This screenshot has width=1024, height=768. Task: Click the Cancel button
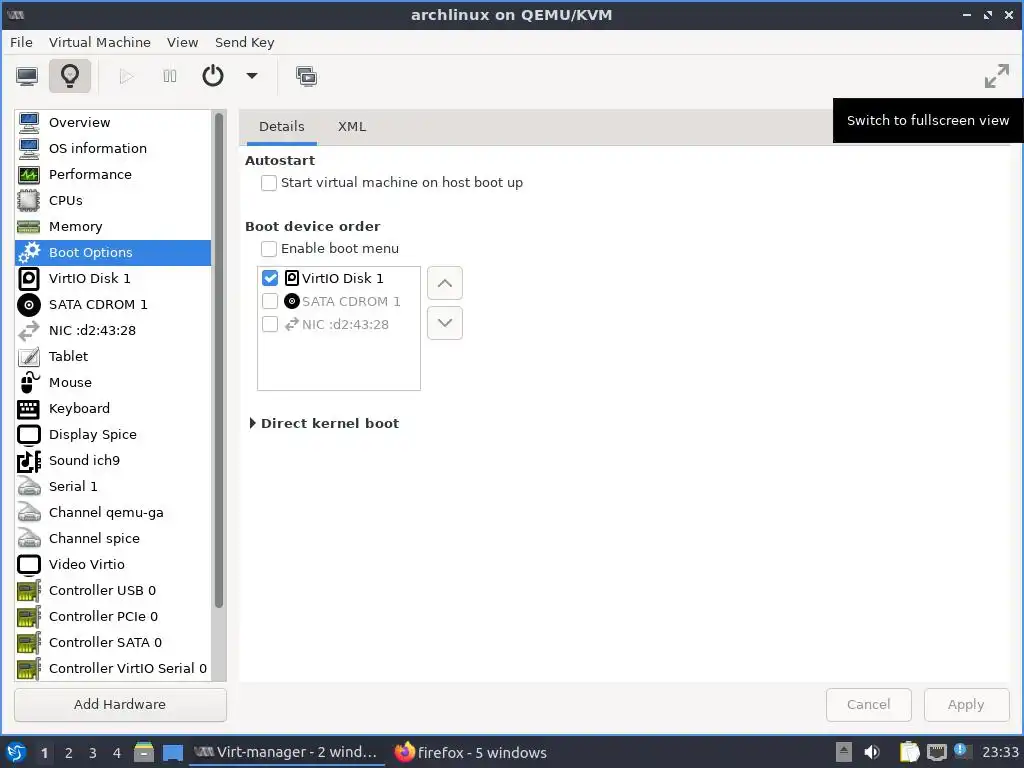coord(869,705)
